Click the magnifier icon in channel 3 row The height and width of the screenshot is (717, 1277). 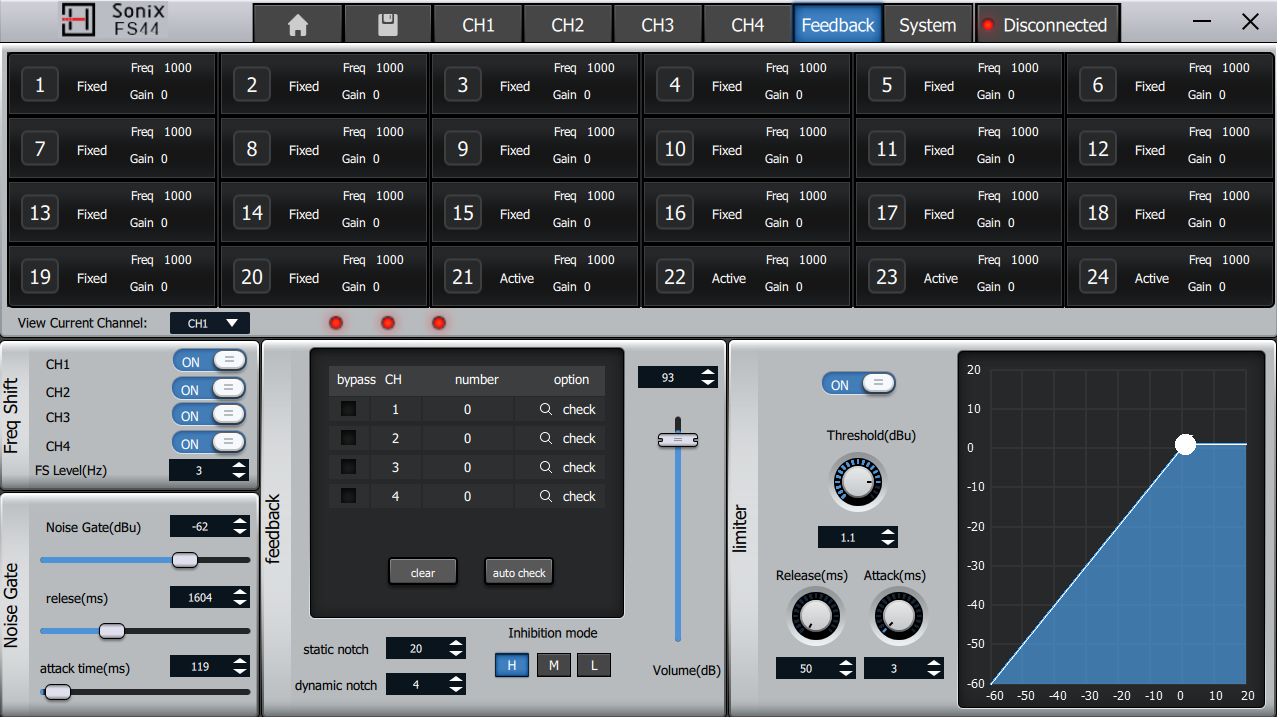click(546, 467)
